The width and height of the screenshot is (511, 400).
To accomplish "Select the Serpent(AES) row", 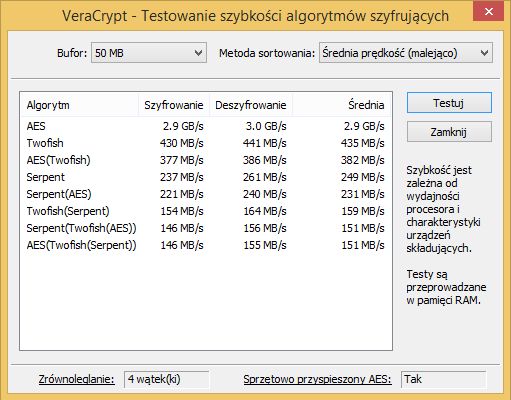I will coord(206,194).
